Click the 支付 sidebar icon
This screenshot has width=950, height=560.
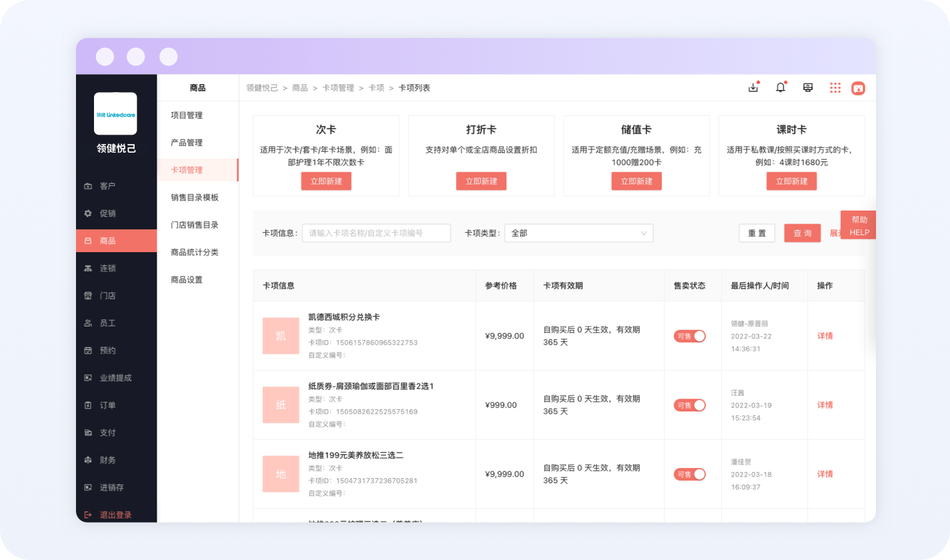(88, 433)
